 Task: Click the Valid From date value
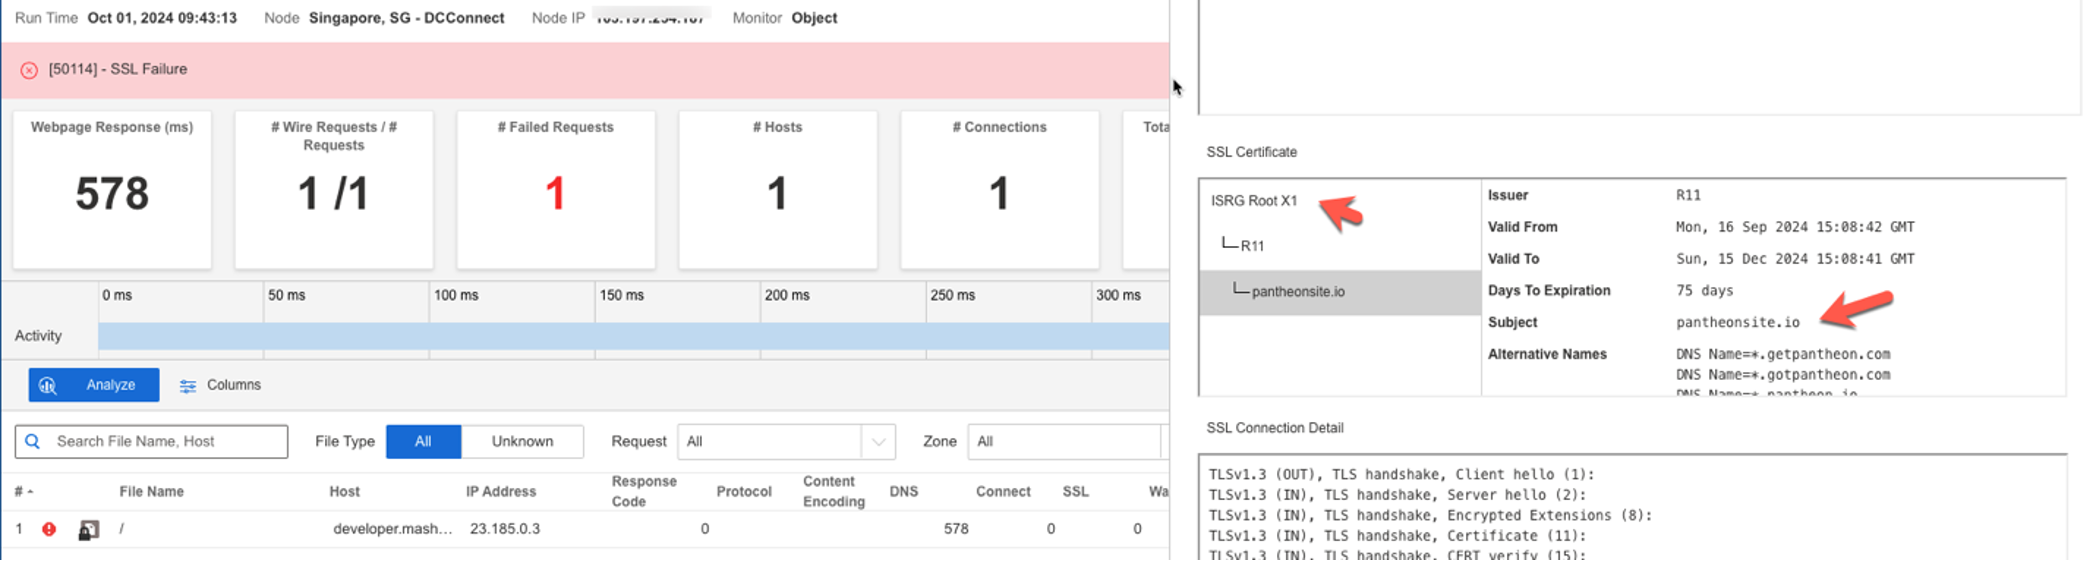point(1795,227)
